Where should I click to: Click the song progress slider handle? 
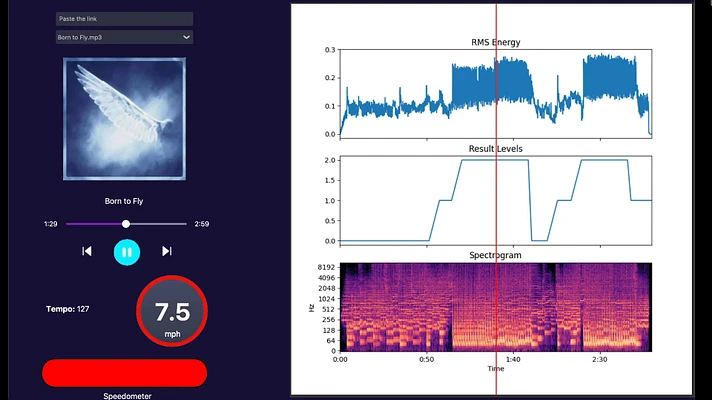pos(126,224)
